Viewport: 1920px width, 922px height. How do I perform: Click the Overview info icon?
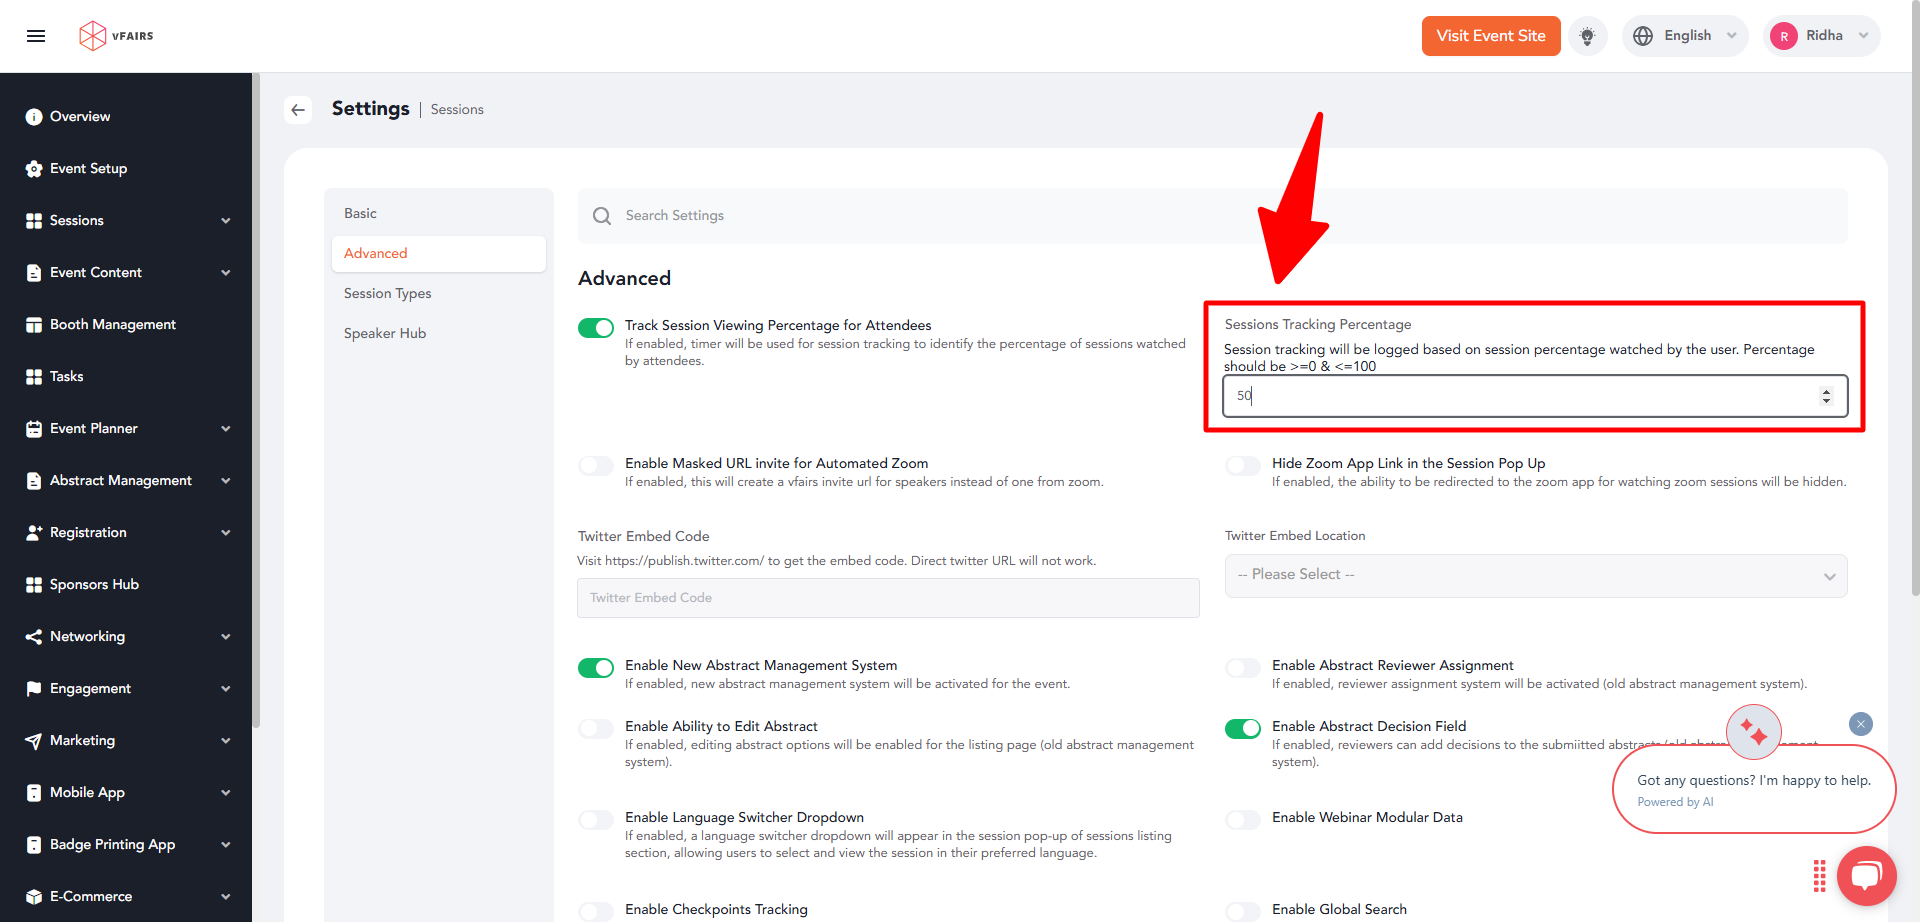34,117
